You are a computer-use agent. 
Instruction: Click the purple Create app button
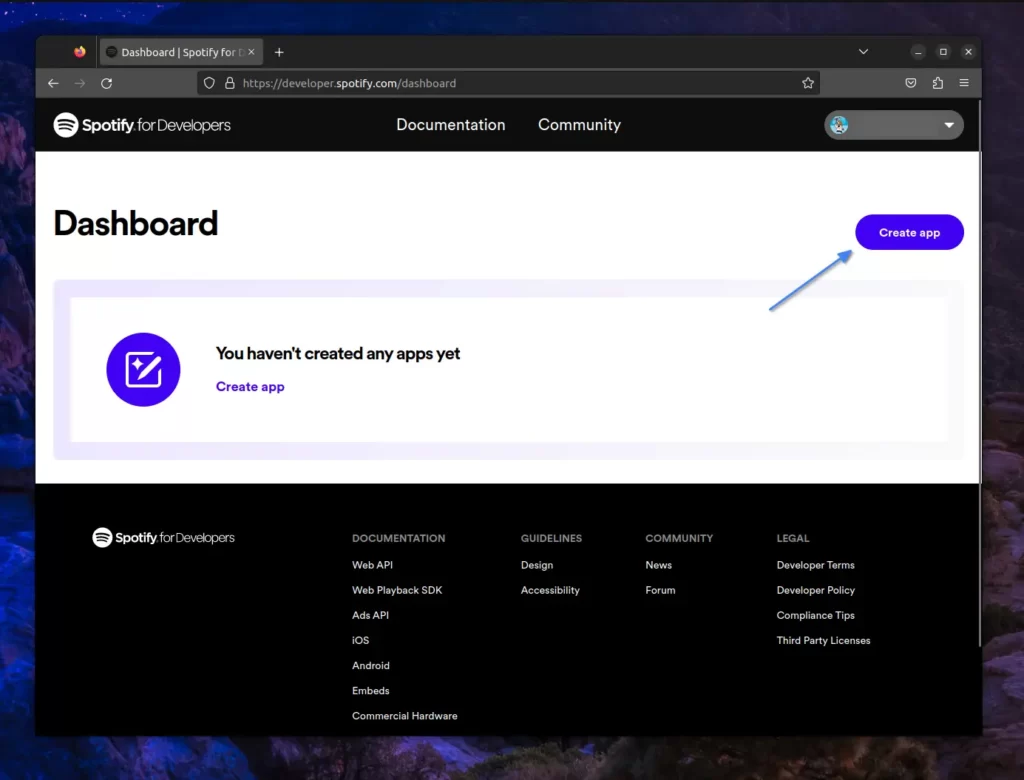909,233
